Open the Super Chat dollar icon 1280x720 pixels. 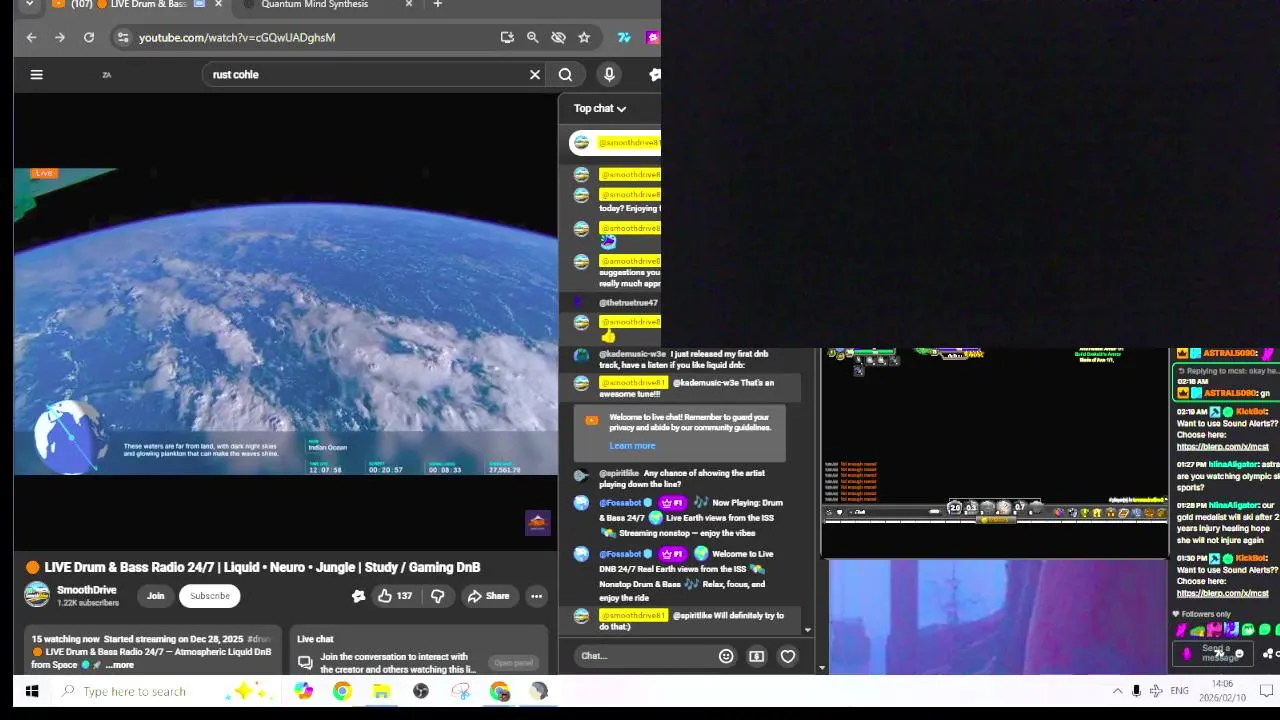(757, 656)
